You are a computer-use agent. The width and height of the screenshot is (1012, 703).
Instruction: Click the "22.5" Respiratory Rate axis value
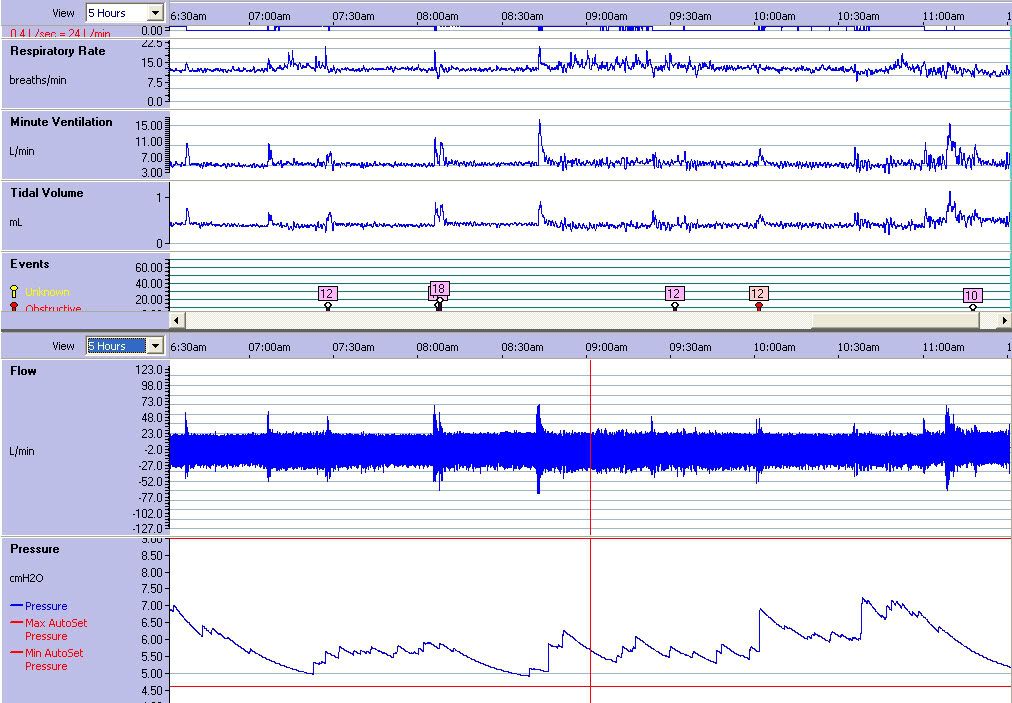(x=152, y=43)
